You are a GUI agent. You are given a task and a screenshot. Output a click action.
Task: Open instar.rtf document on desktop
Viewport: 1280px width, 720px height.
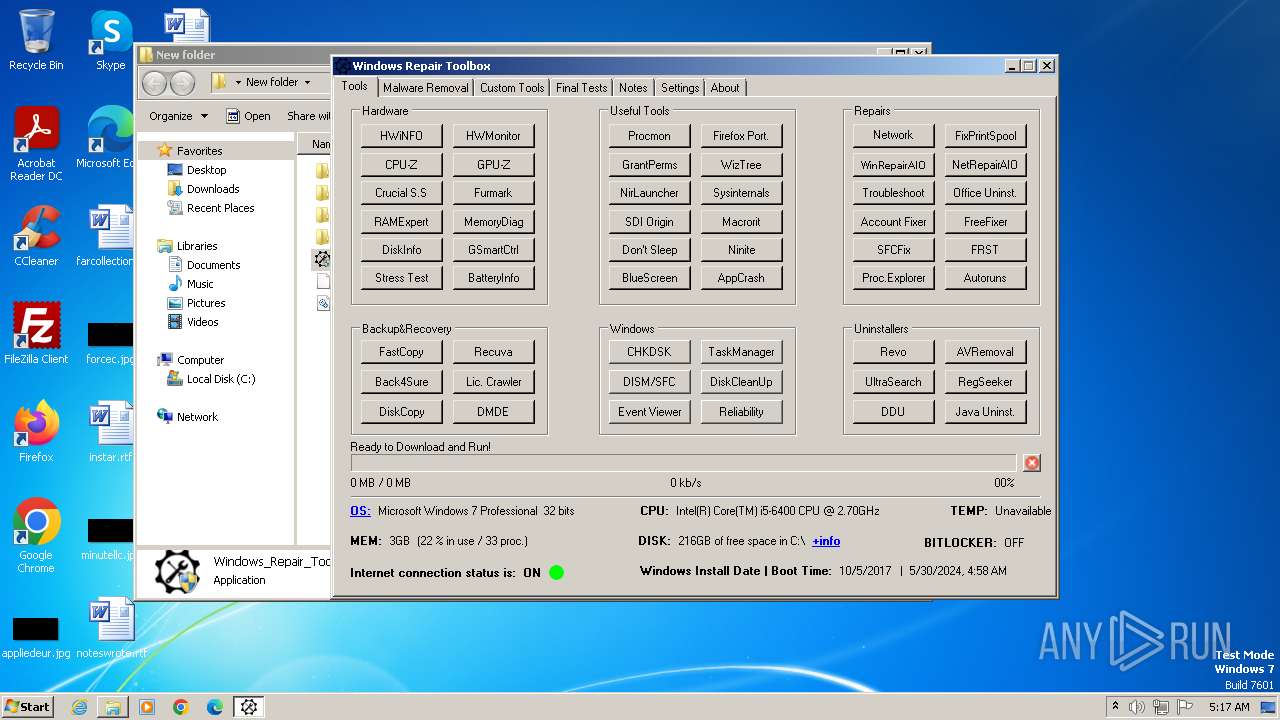coord(110,432)
